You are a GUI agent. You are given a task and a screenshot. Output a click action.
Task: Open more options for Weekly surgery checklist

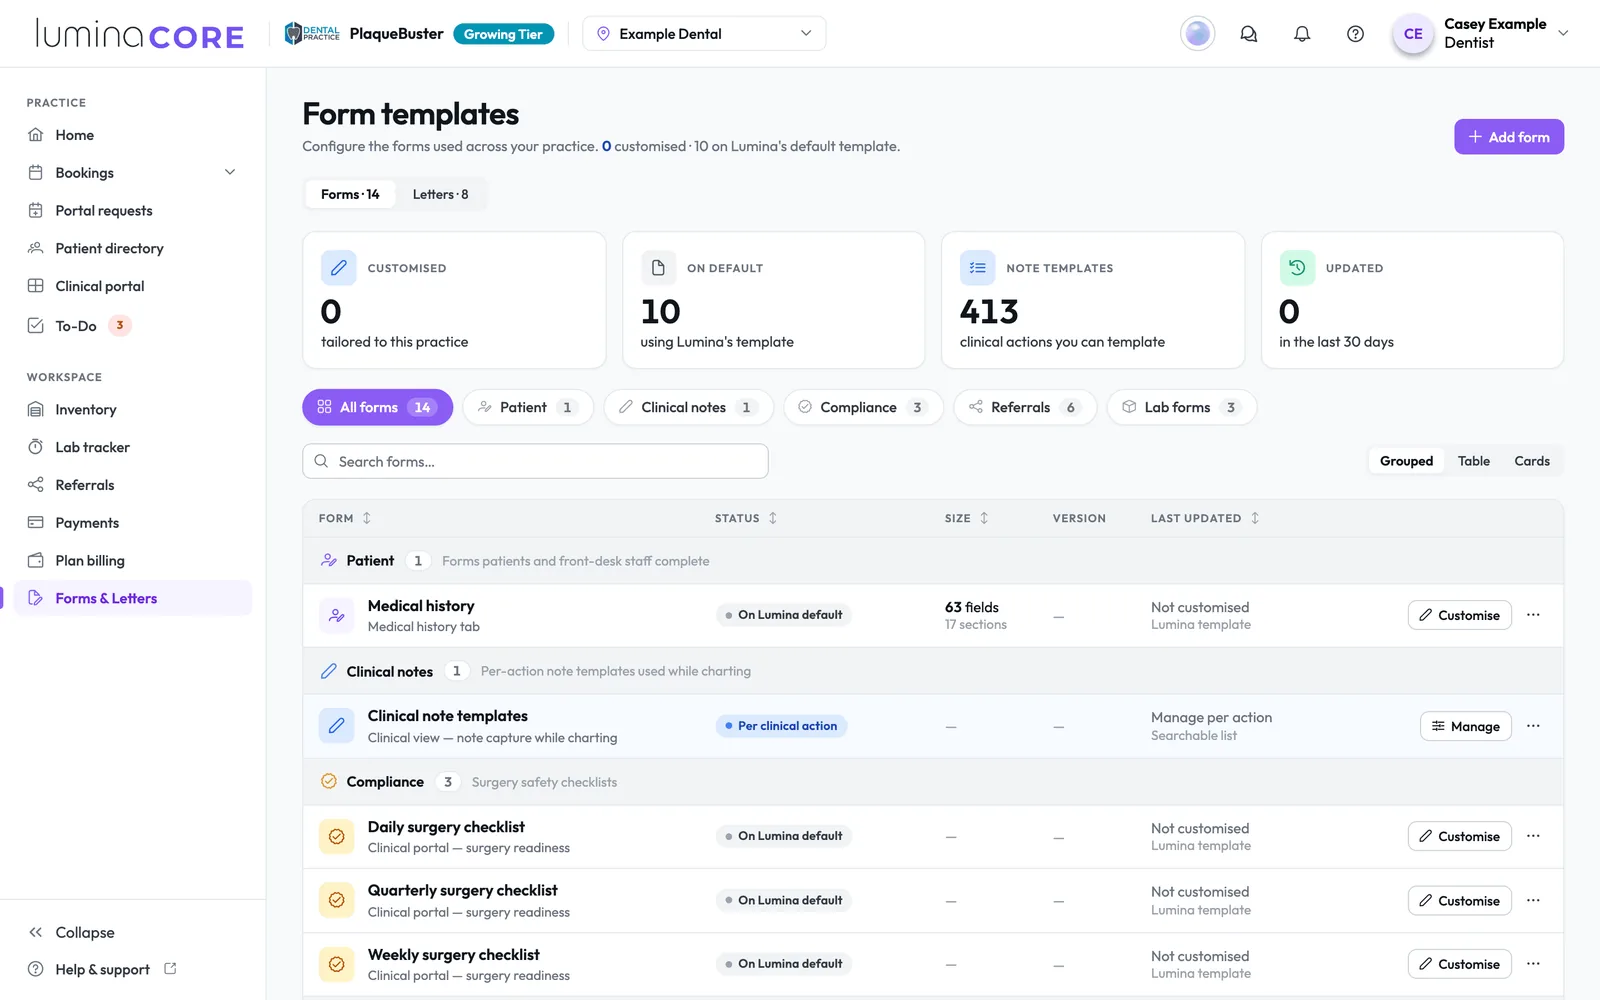click(x=1533, y=964)
